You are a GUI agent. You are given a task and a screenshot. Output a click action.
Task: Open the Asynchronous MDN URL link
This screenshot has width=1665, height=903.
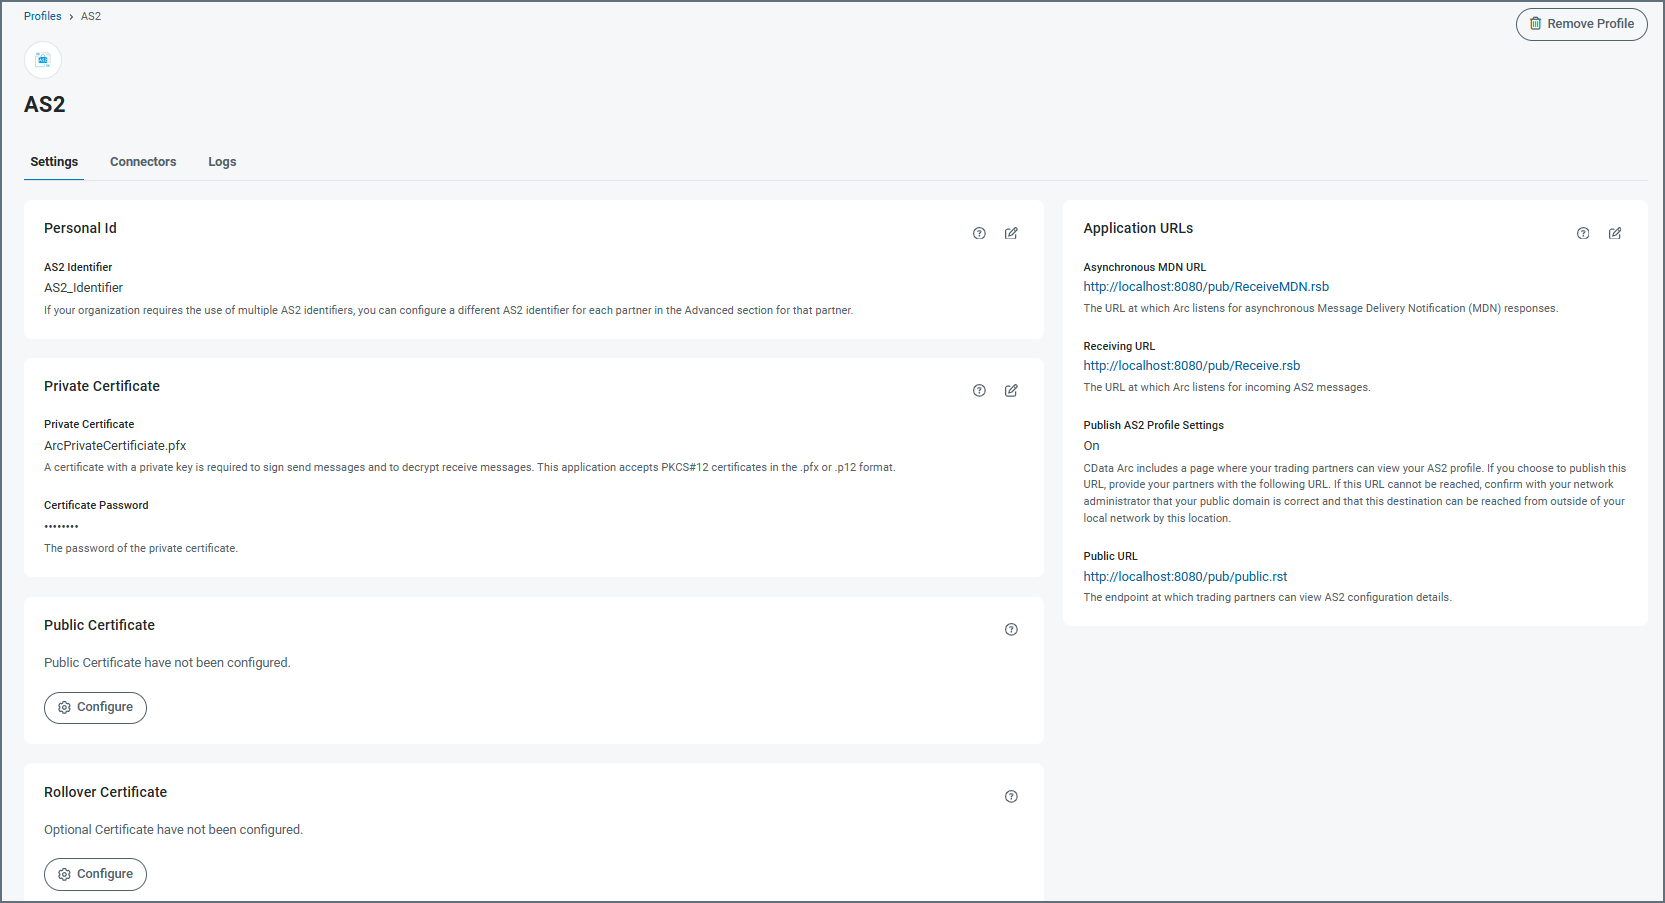[x=1206, y=287]
